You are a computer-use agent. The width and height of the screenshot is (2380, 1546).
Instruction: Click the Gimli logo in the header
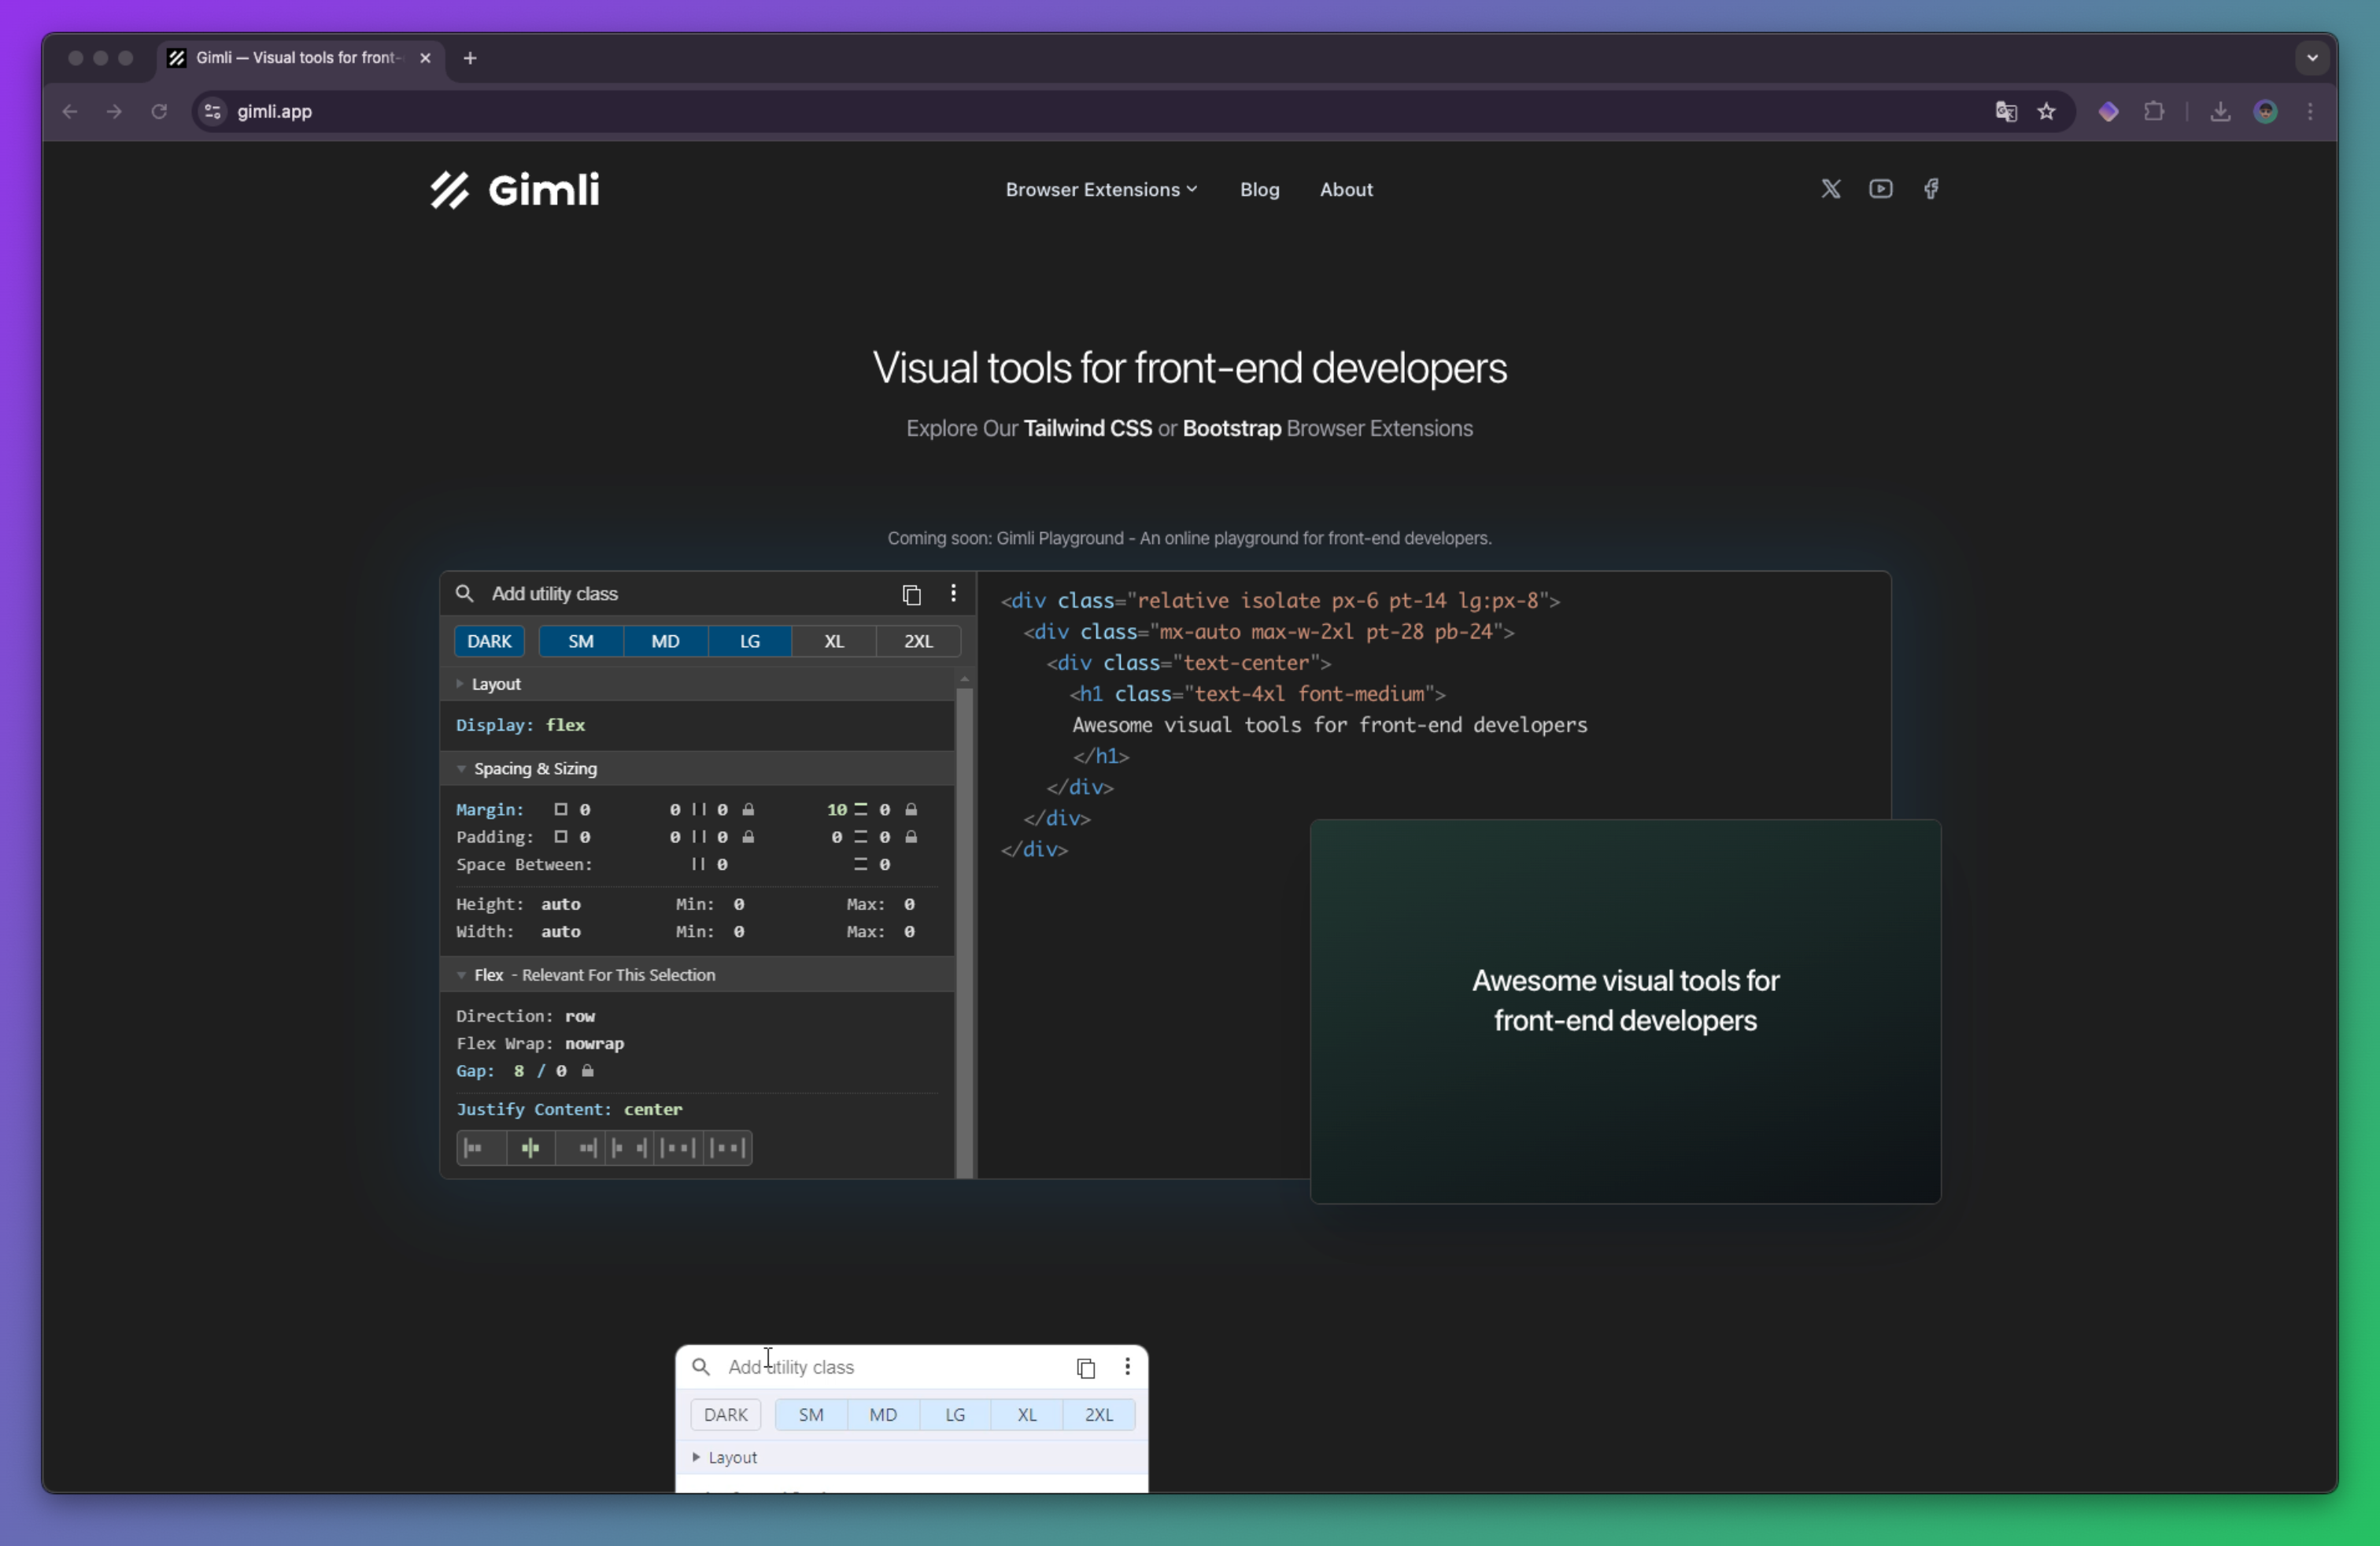click(x=515, y=190)
